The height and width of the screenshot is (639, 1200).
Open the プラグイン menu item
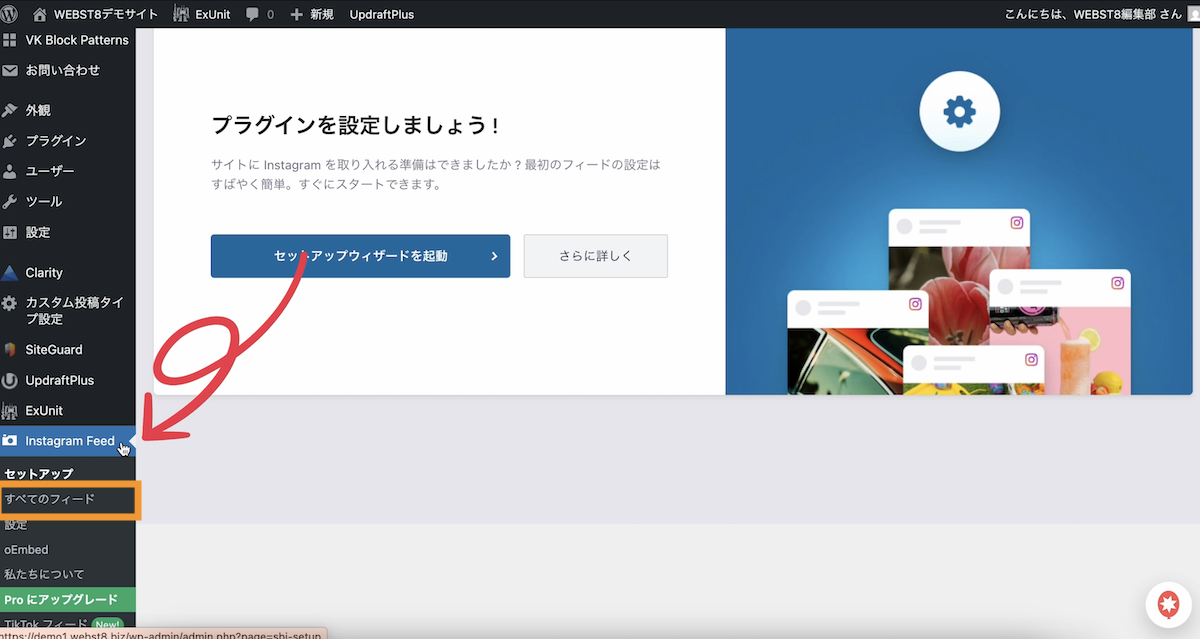55,141
